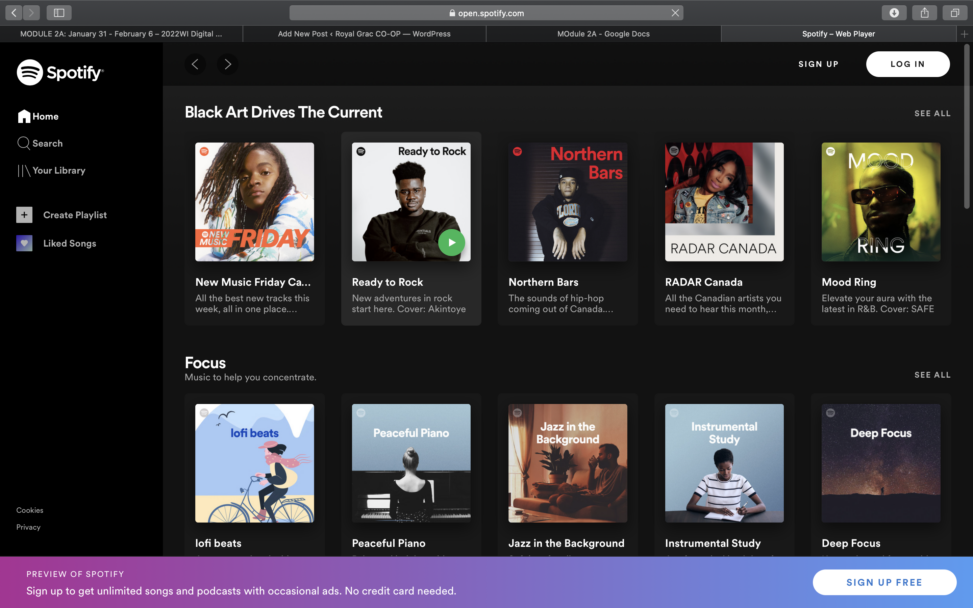973x608 pixels.
Task: Open the Ready to Rock cover image
Action: [x=411, y=202]
